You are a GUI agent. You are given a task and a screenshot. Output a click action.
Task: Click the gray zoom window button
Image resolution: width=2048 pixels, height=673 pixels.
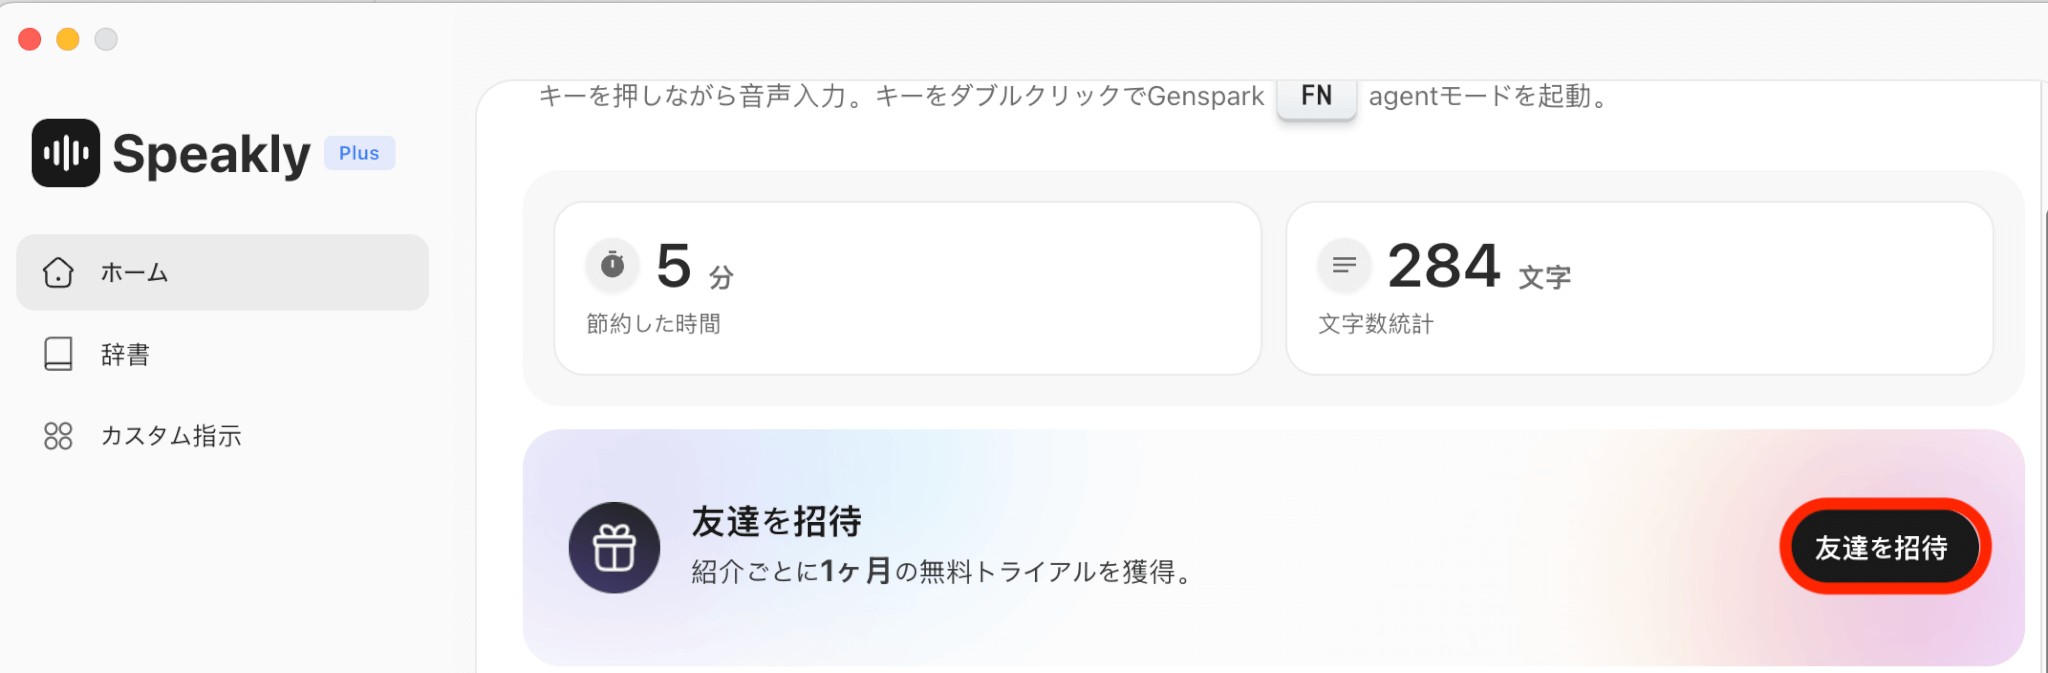pyautogui.click(x=106, y=39)
